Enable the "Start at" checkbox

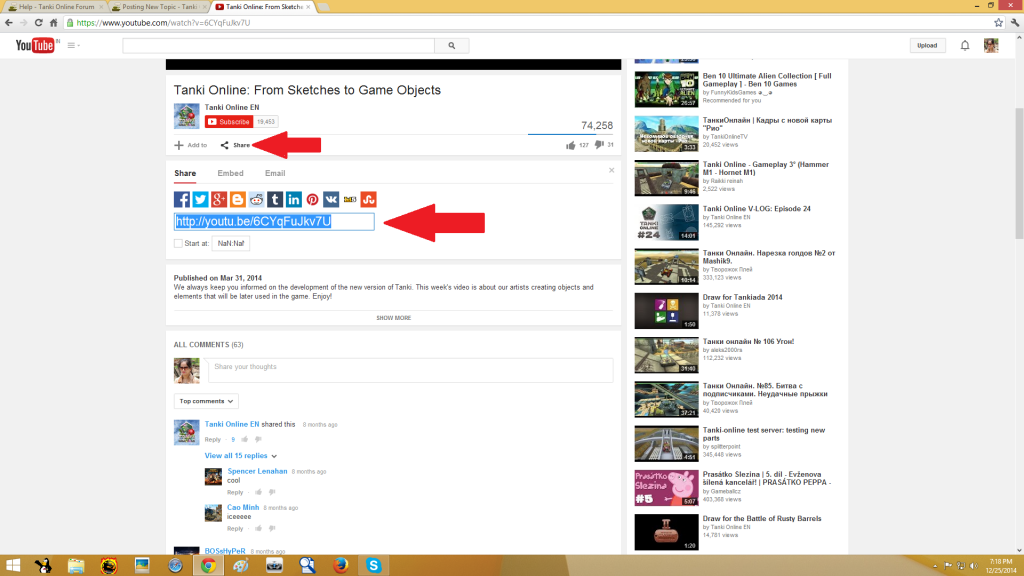tap(178, 243)
